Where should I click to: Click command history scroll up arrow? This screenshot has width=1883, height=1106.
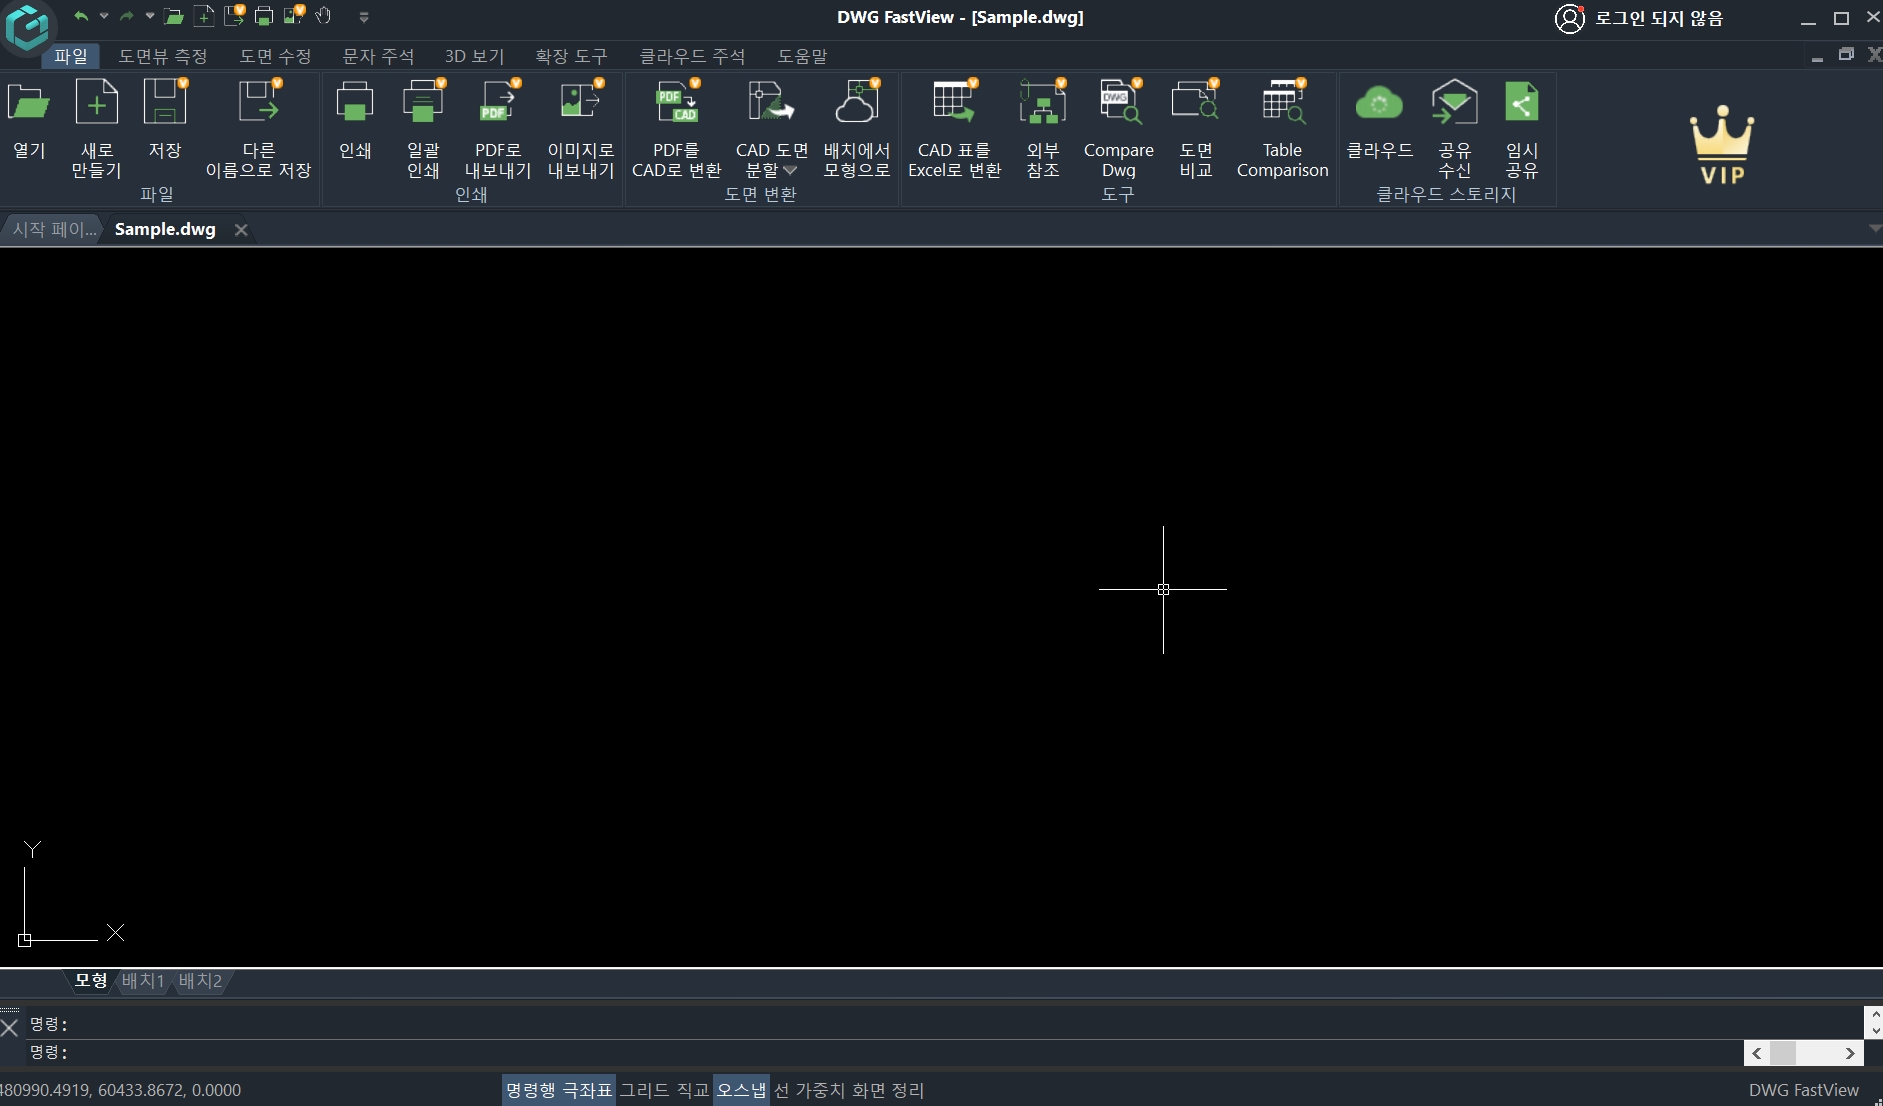(x=1875, y=1016)
